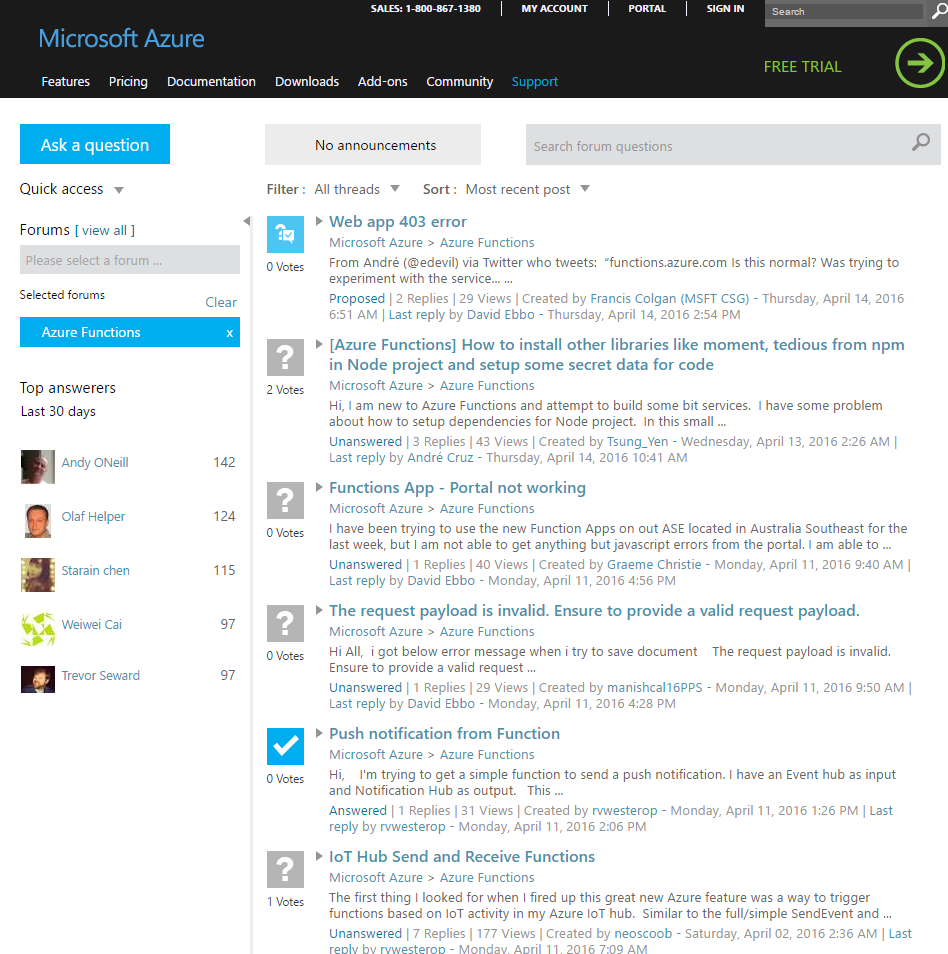Click question mark icon for request payload thread

[285, 623]
